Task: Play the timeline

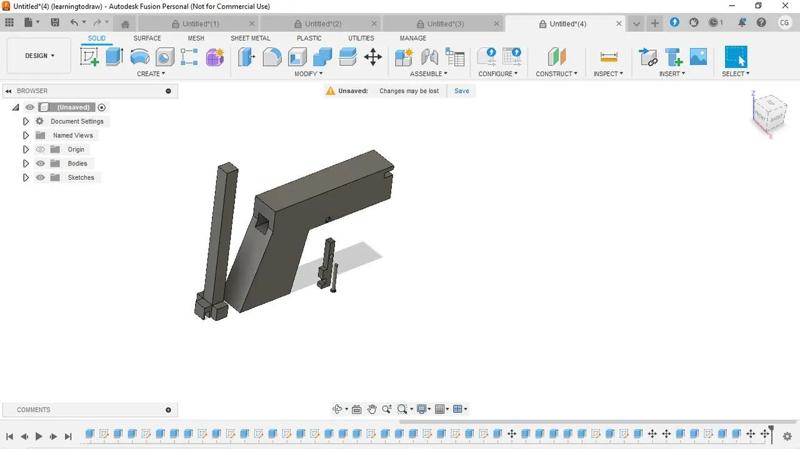Action: (x=39, y=437)
